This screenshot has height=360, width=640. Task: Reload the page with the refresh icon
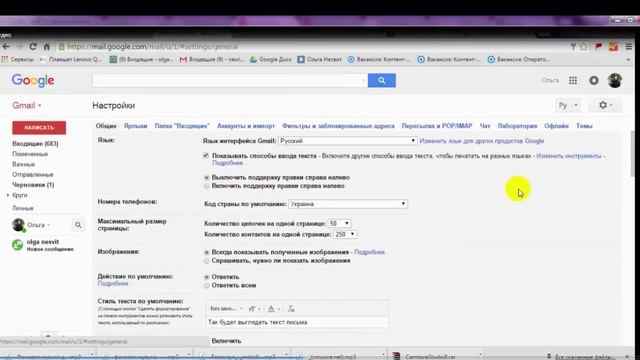point(33,47)
